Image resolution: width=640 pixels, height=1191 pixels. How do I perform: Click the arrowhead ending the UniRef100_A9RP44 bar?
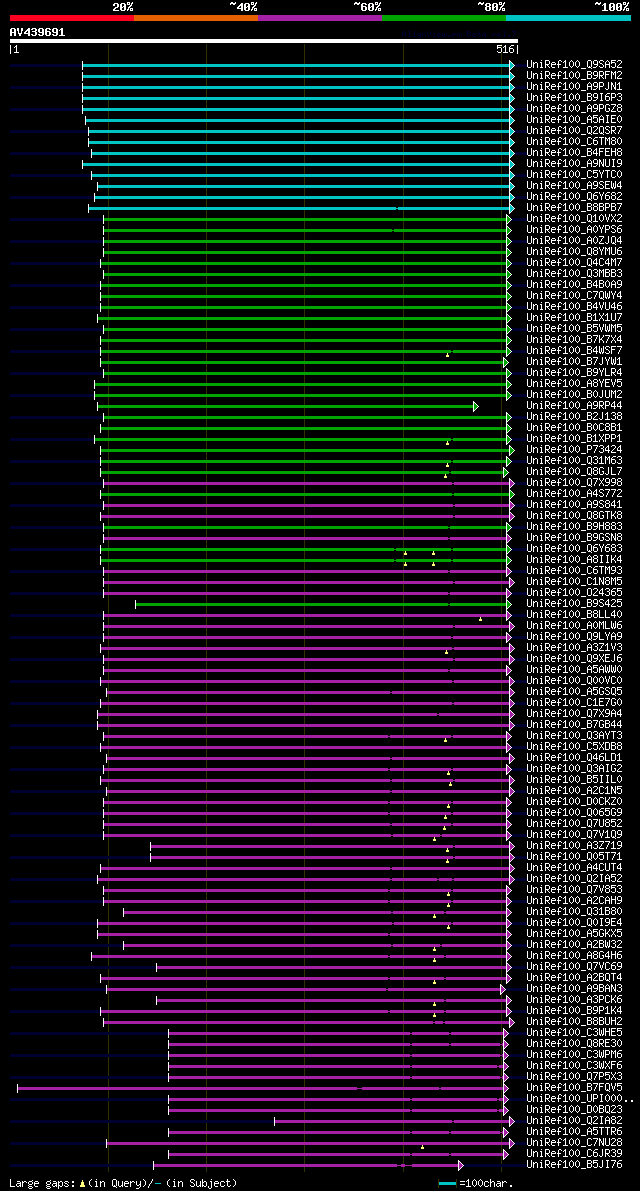click(476, 406)
